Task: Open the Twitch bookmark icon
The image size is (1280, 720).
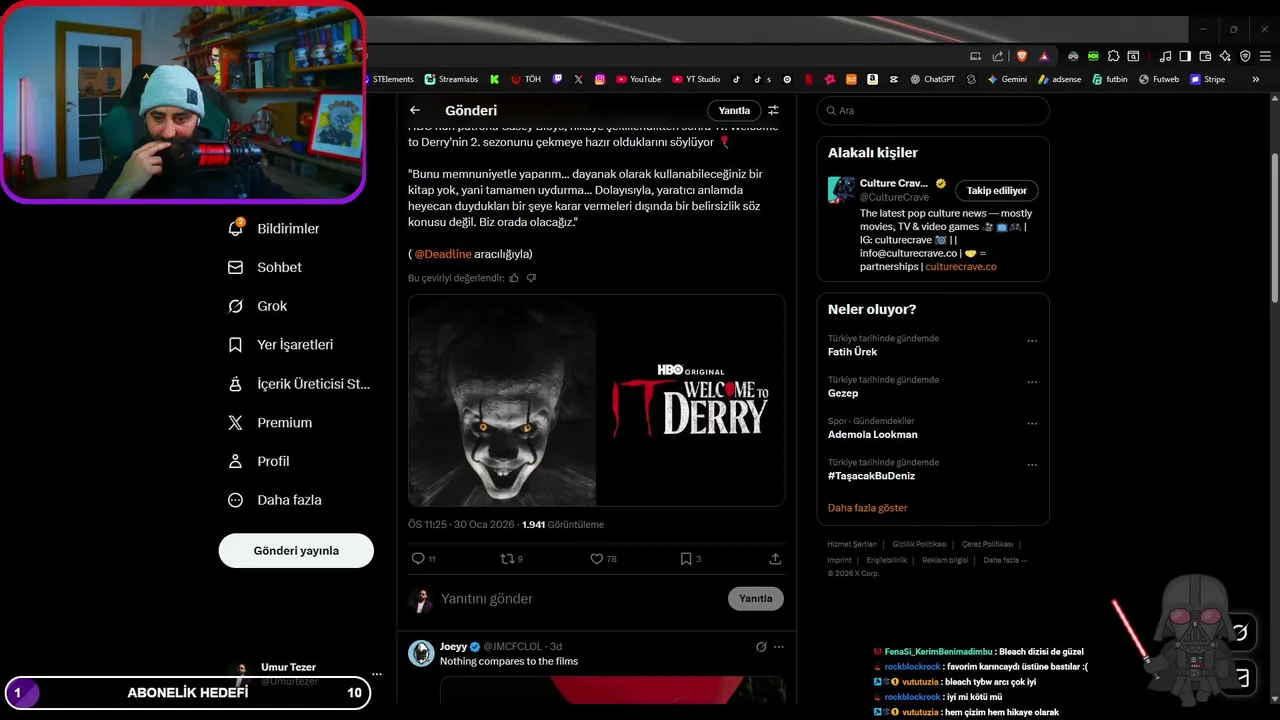Action: 557,79
